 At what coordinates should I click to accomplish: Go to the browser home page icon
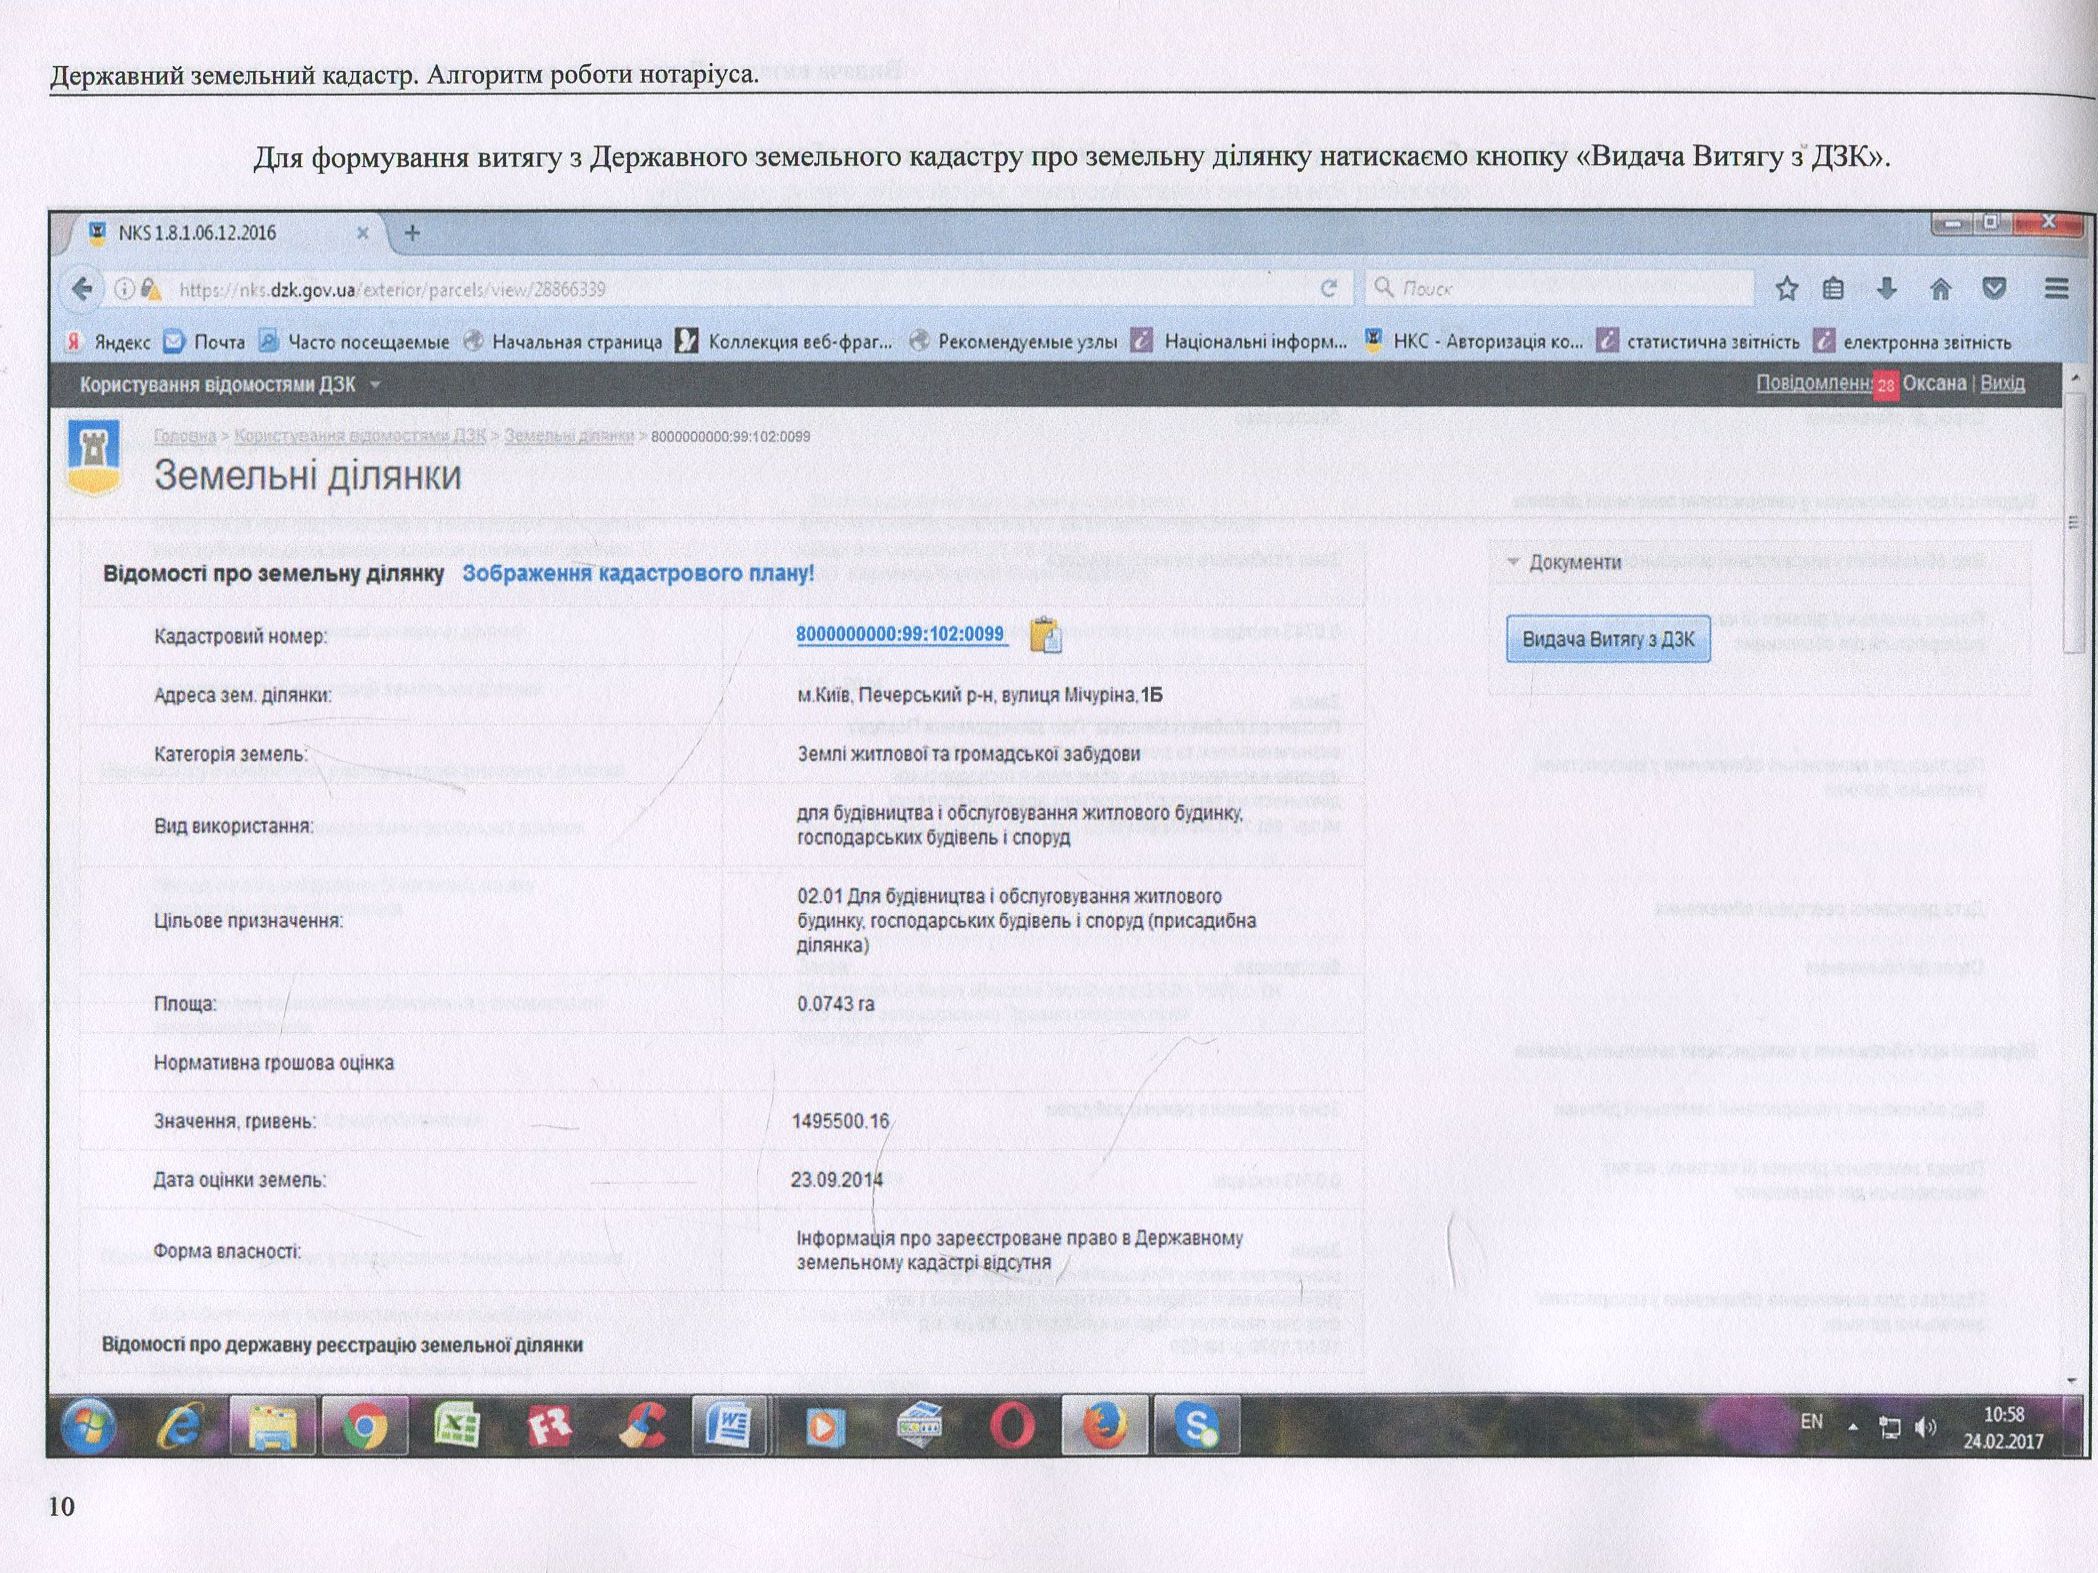1940,289
